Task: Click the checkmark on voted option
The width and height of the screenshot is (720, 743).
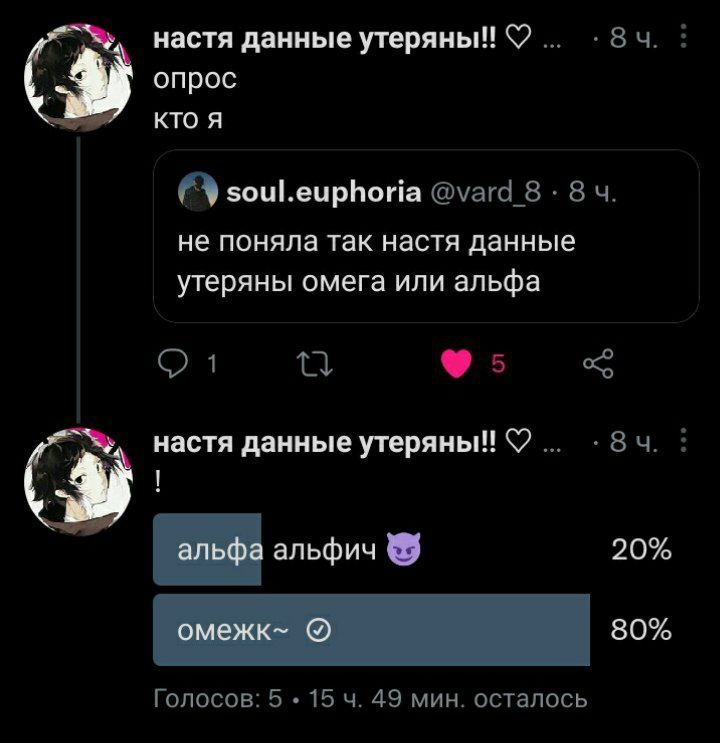Action: click(319, 630)
